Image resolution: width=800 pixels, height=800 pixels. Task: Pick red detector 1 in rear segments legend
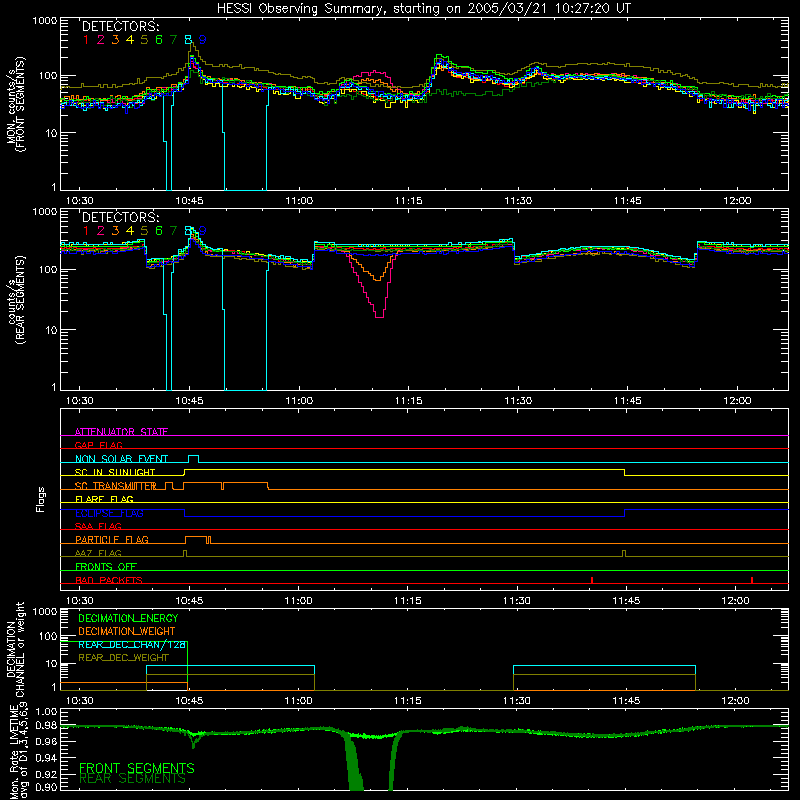(x=86, y=231)
